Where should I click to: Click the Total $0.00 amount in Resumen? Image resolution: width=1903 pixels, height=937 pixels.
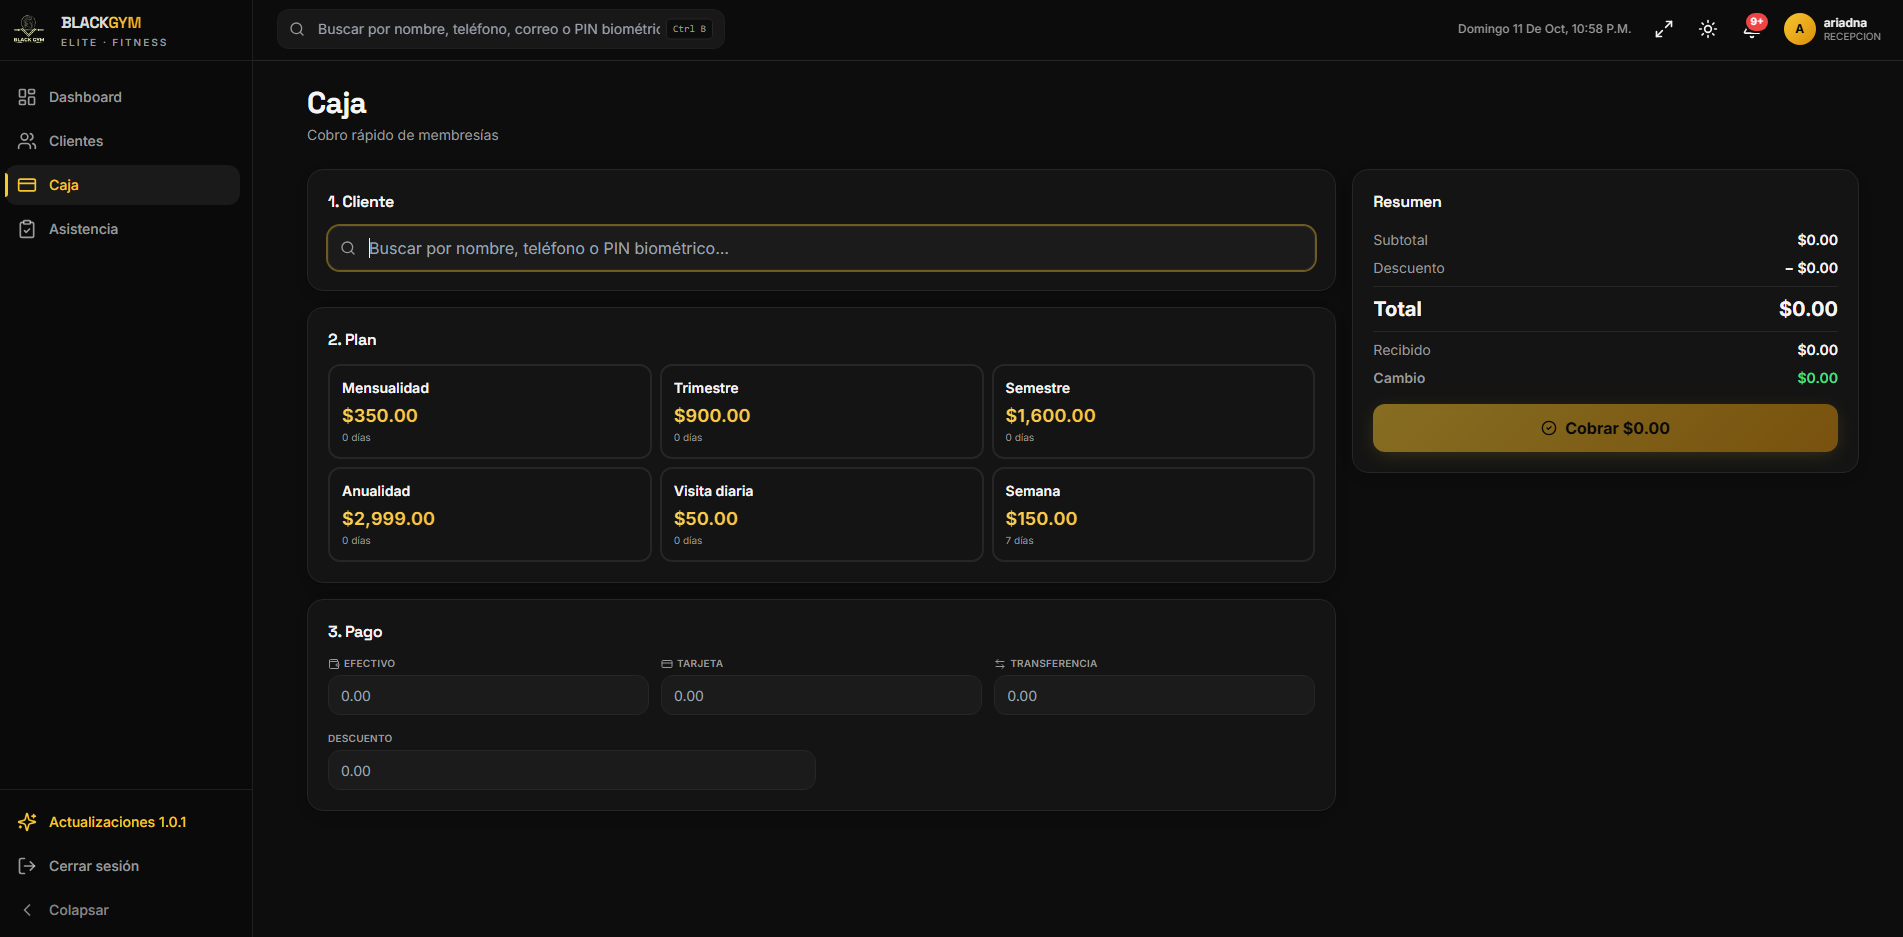click(x=1808, y=309)
